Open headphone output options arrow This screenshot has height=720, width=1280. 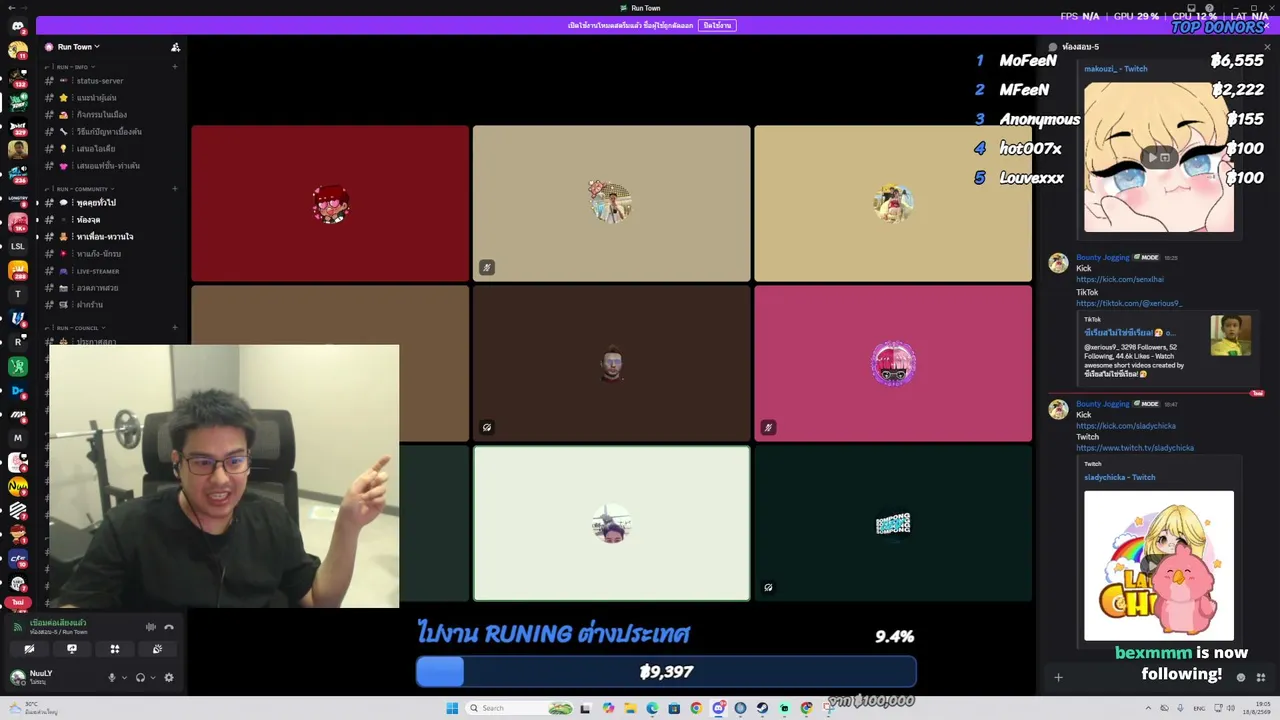152,677
